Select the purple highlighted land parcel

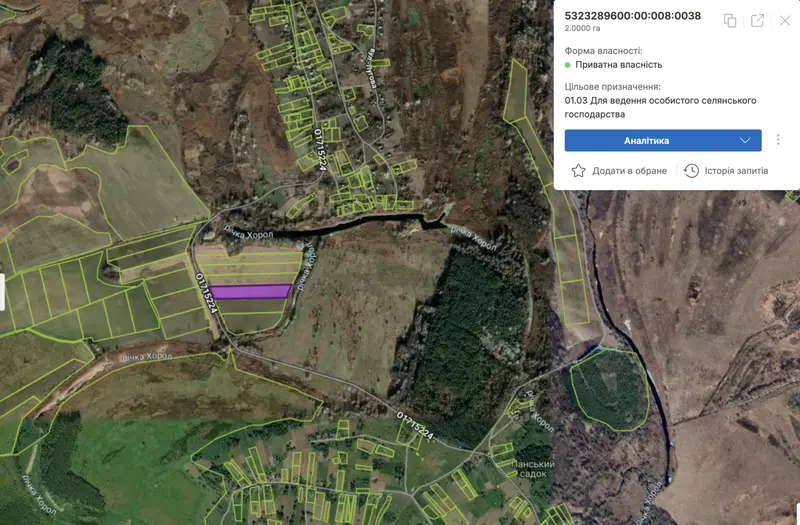click(x=250, y=291)
